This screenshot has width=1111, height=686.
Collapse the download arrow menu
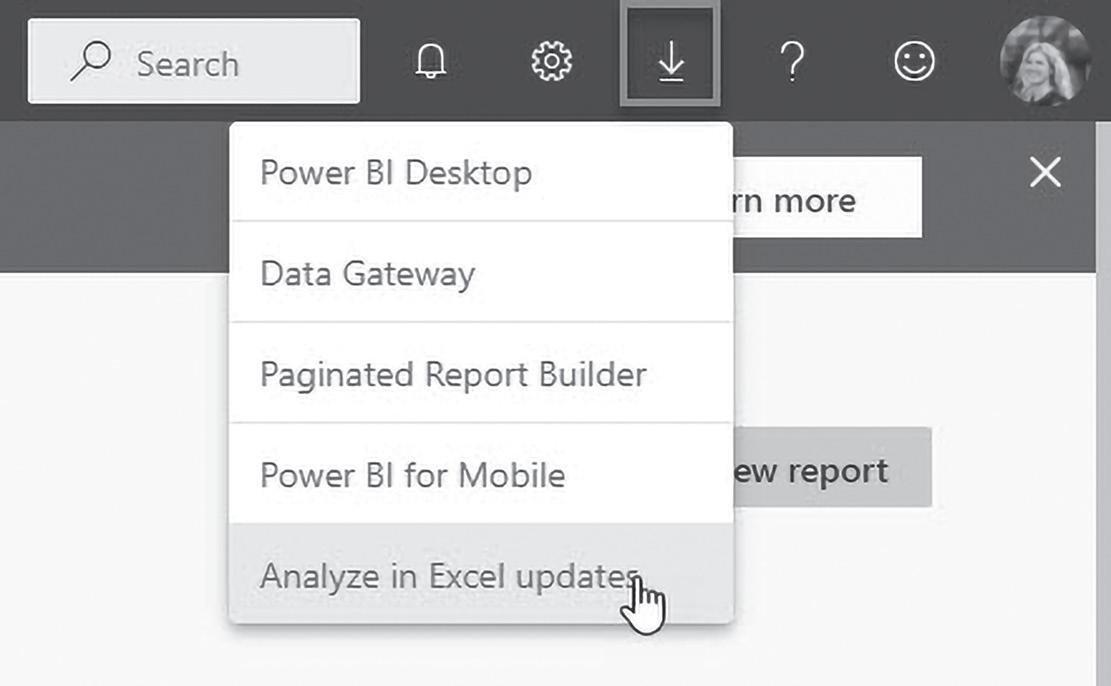(670, 63)
